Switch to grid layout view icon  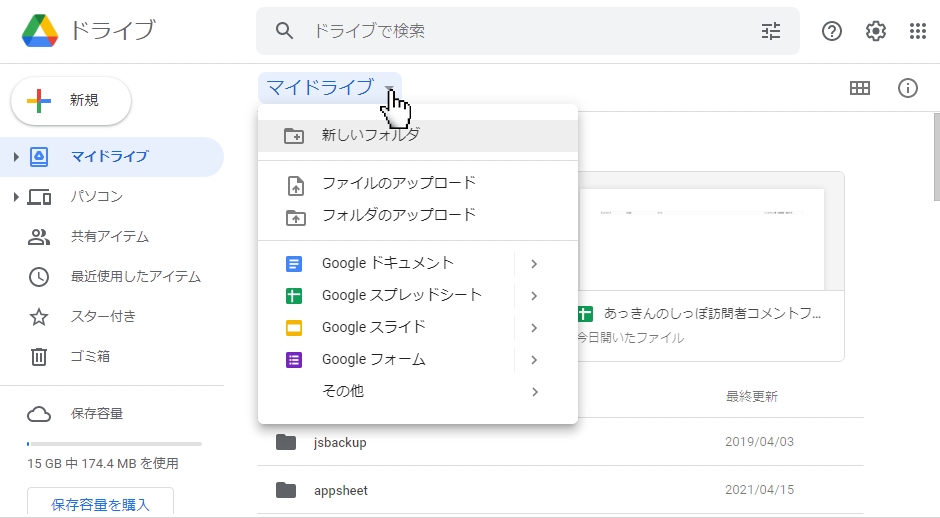tap(860, 88)
